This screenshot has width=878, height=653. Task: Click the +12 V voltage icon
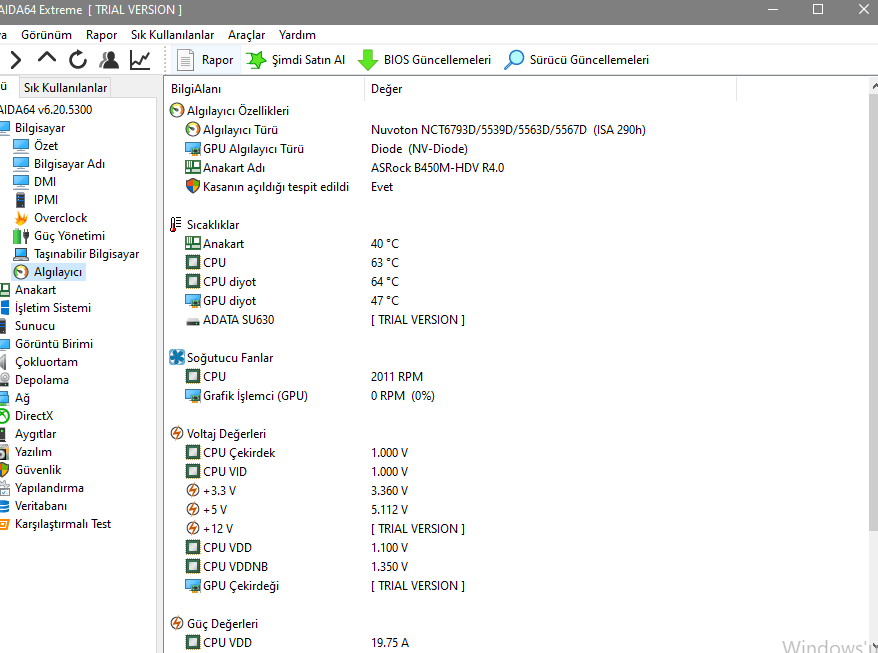pyautogui.click(x=193, y=528)
